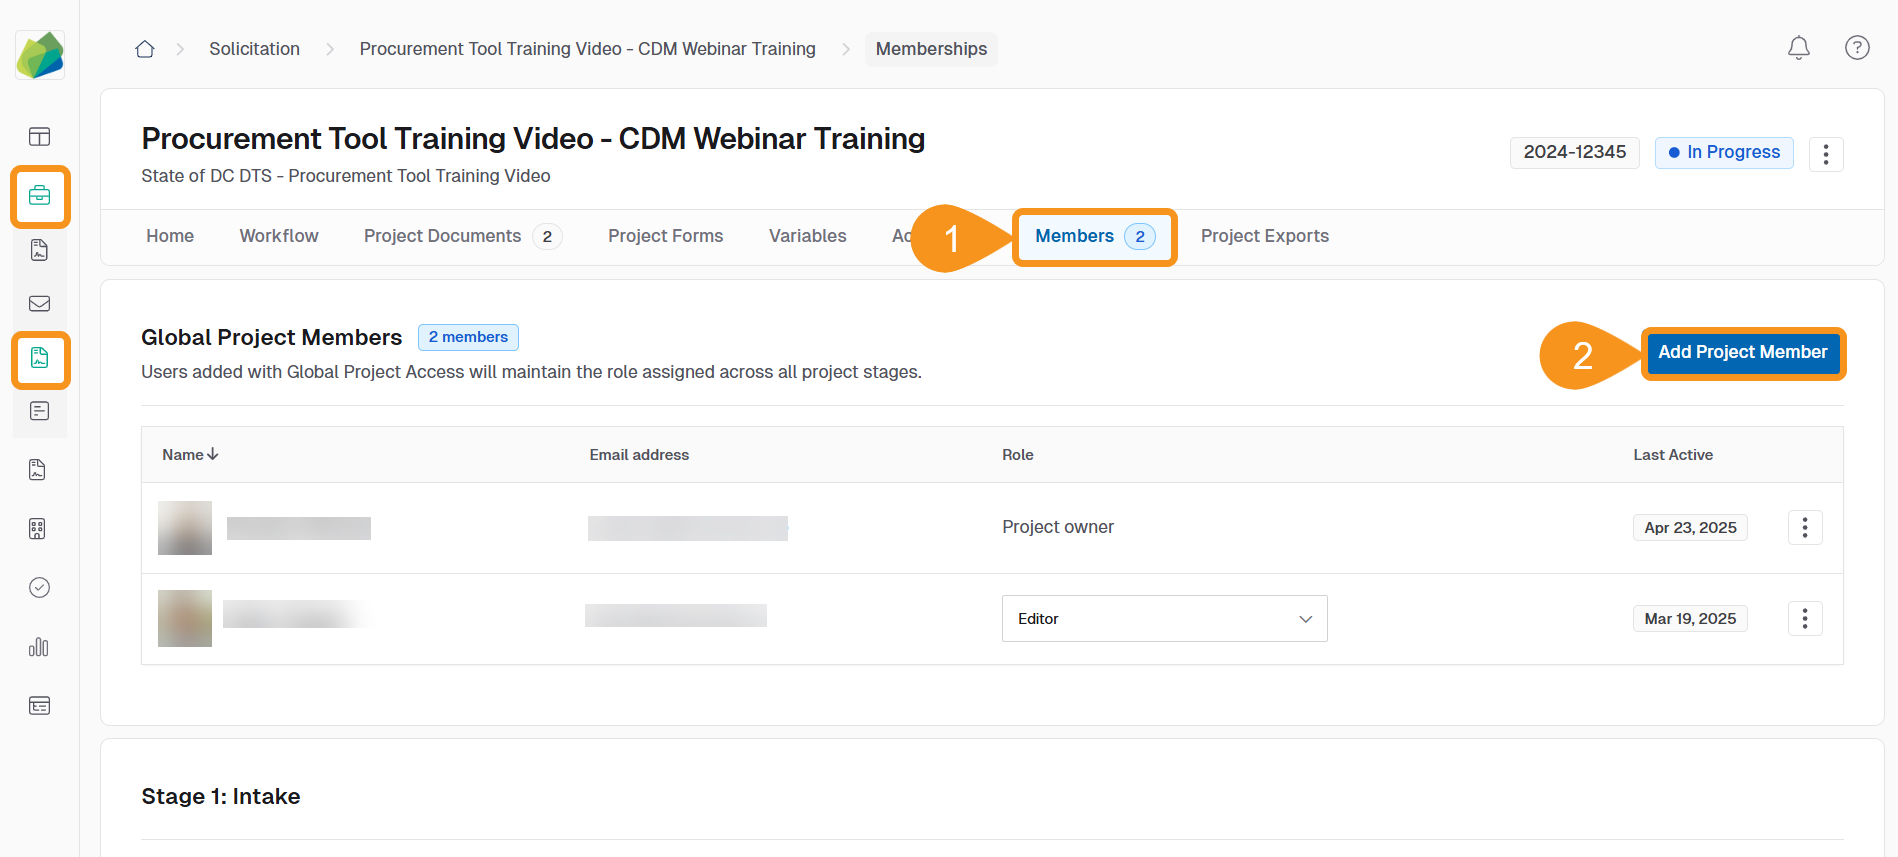The height and width of the screenshot is (857, 1898).
Task: Open the checkmark circle sidebar icon
Action: [39, 588]
